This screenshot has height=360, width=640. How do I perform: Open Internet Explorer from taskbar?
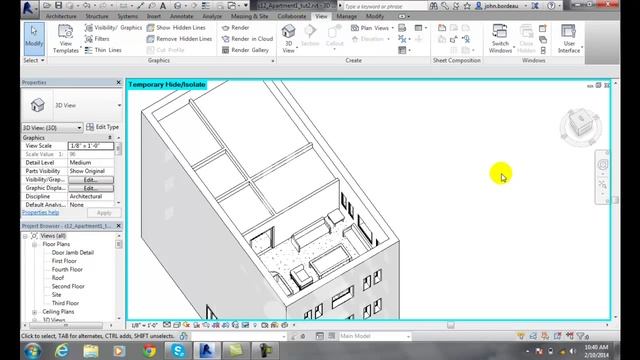pyautogui.click(x=62, y=351)
